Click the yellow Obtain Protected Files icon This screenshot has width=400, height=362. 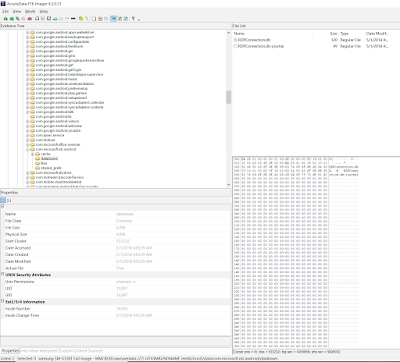[x=81, y=19]
